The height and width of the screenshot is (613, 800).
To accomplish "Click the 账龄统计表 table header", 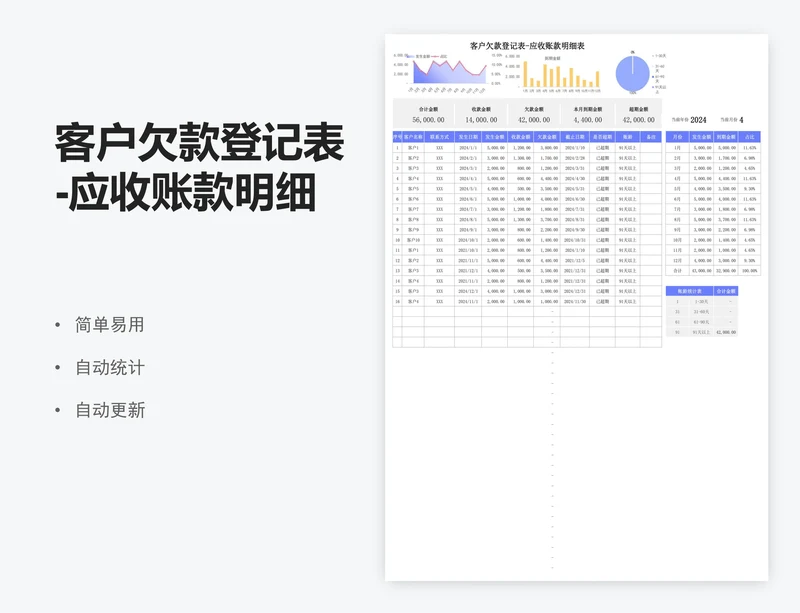I will pos(689,291).
